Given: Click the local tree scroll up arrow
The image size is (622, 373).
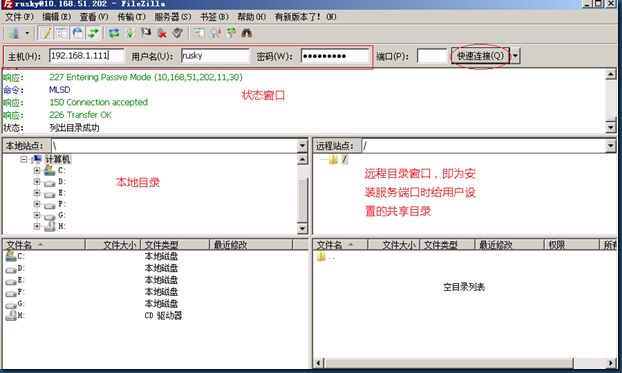Looking at the screenshot, I should (302, 160).
